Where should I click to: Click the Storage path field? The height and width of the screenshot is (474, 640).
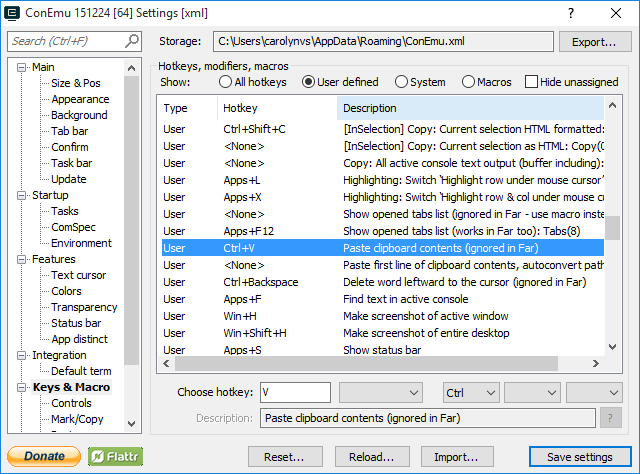(383, 42)
